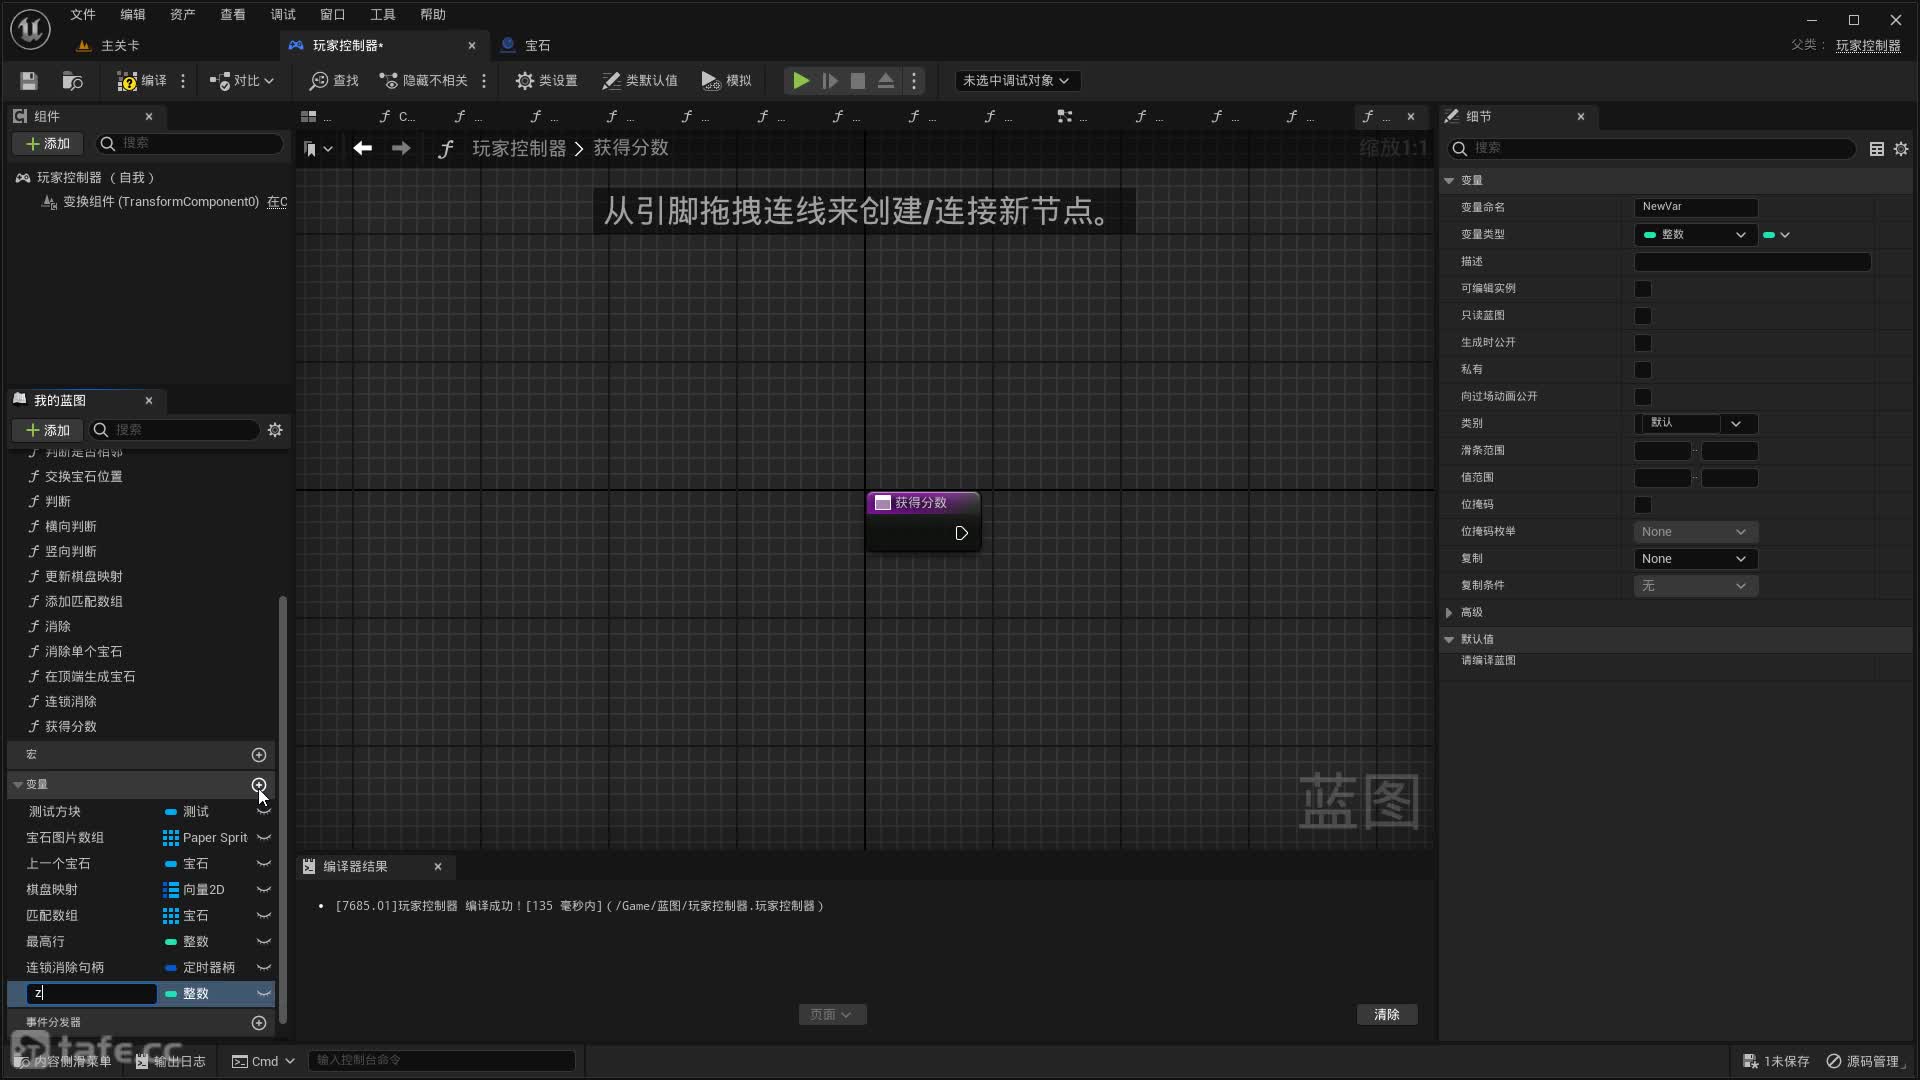Toggle 只读蓝图 checkbox
1920x1080 pixels.
pyautogui.click(x=1643, y=316)
